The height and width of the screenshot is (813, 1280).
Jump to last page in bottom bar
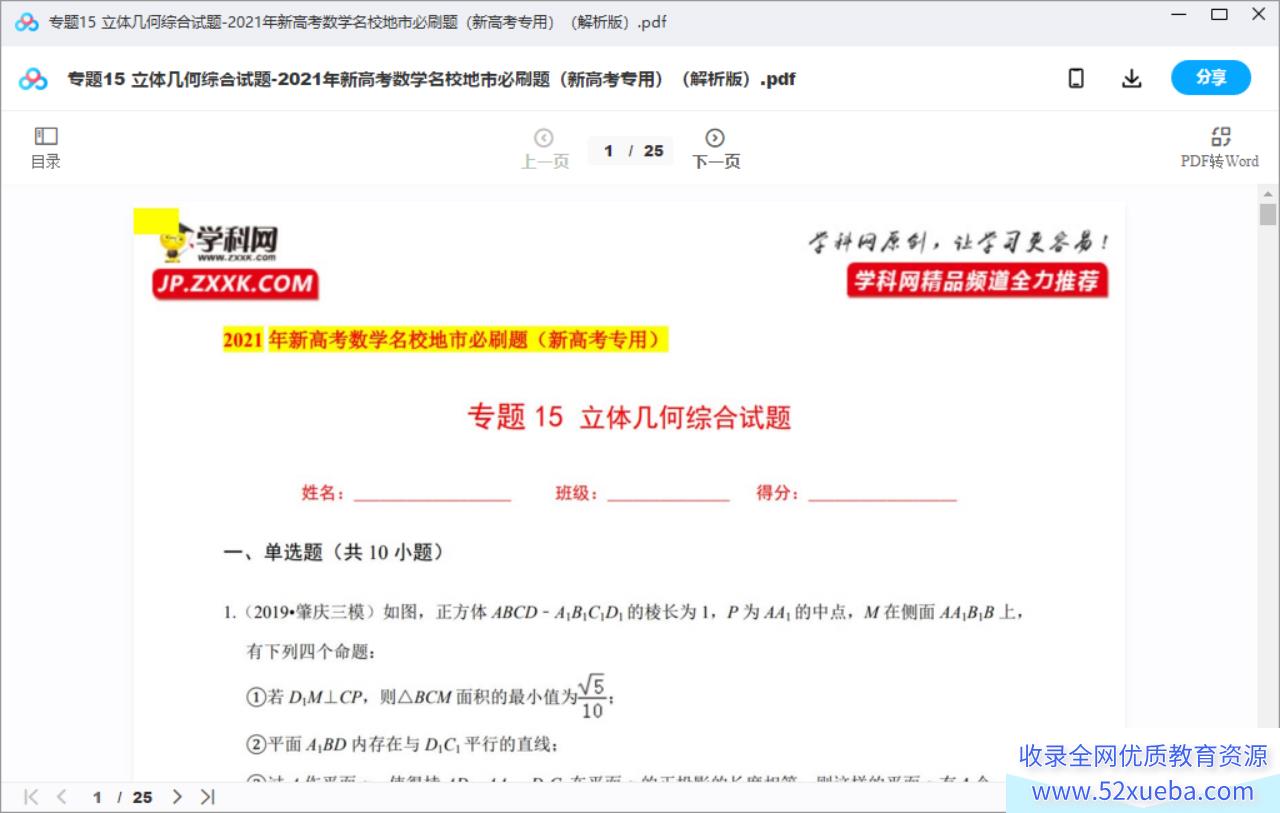tap(207, 797)
